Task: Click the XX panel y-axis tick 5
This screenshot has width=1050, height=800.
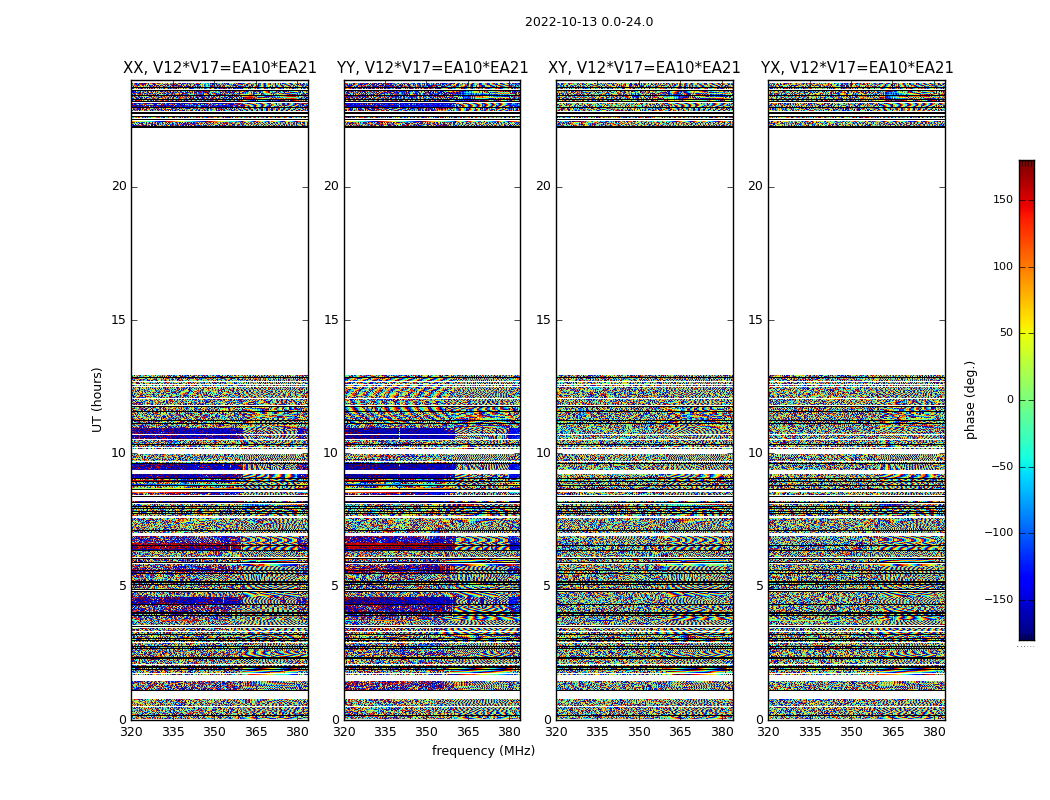Action: (123, 586)
